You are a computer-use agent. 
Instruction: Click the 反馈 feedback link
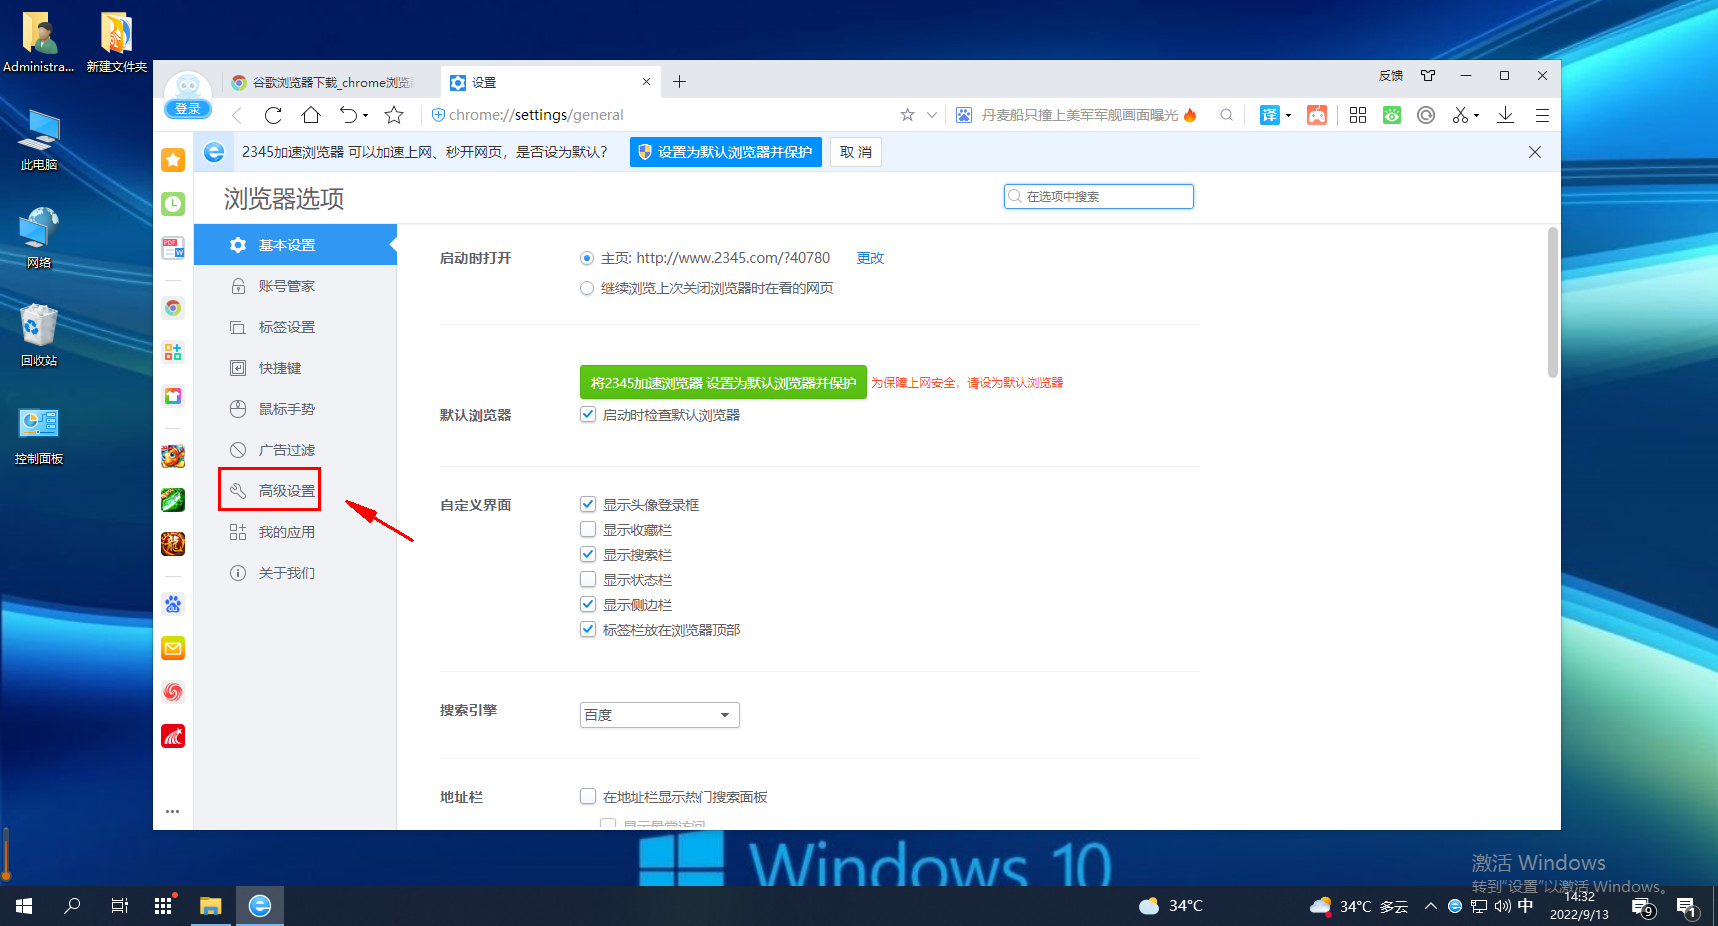[x=1391, y=76]
